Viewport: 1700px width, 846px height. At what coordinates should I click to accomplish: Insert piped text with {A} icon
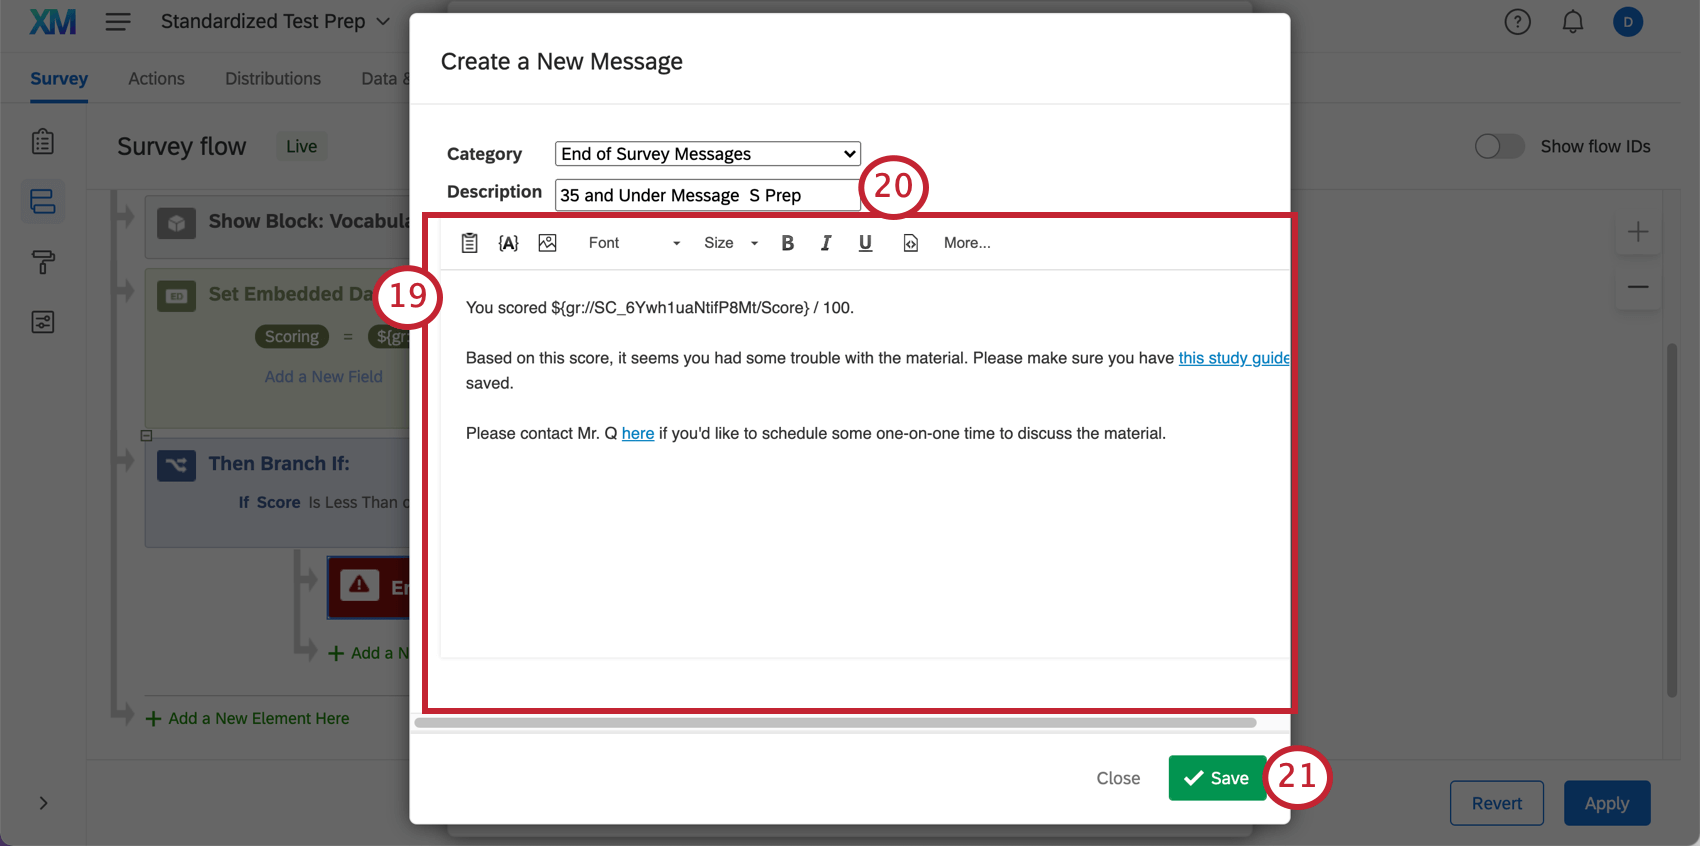click(508, 243)
